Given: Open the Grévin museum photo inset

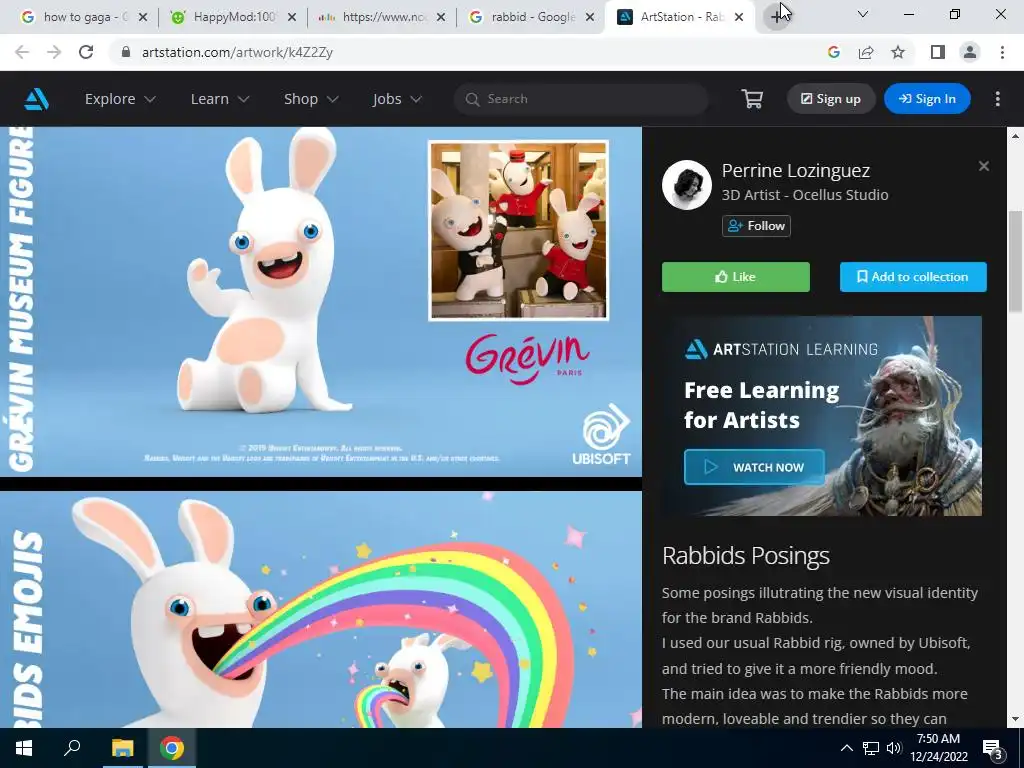Looking at the screenshot, I should [x=518, y=231].
